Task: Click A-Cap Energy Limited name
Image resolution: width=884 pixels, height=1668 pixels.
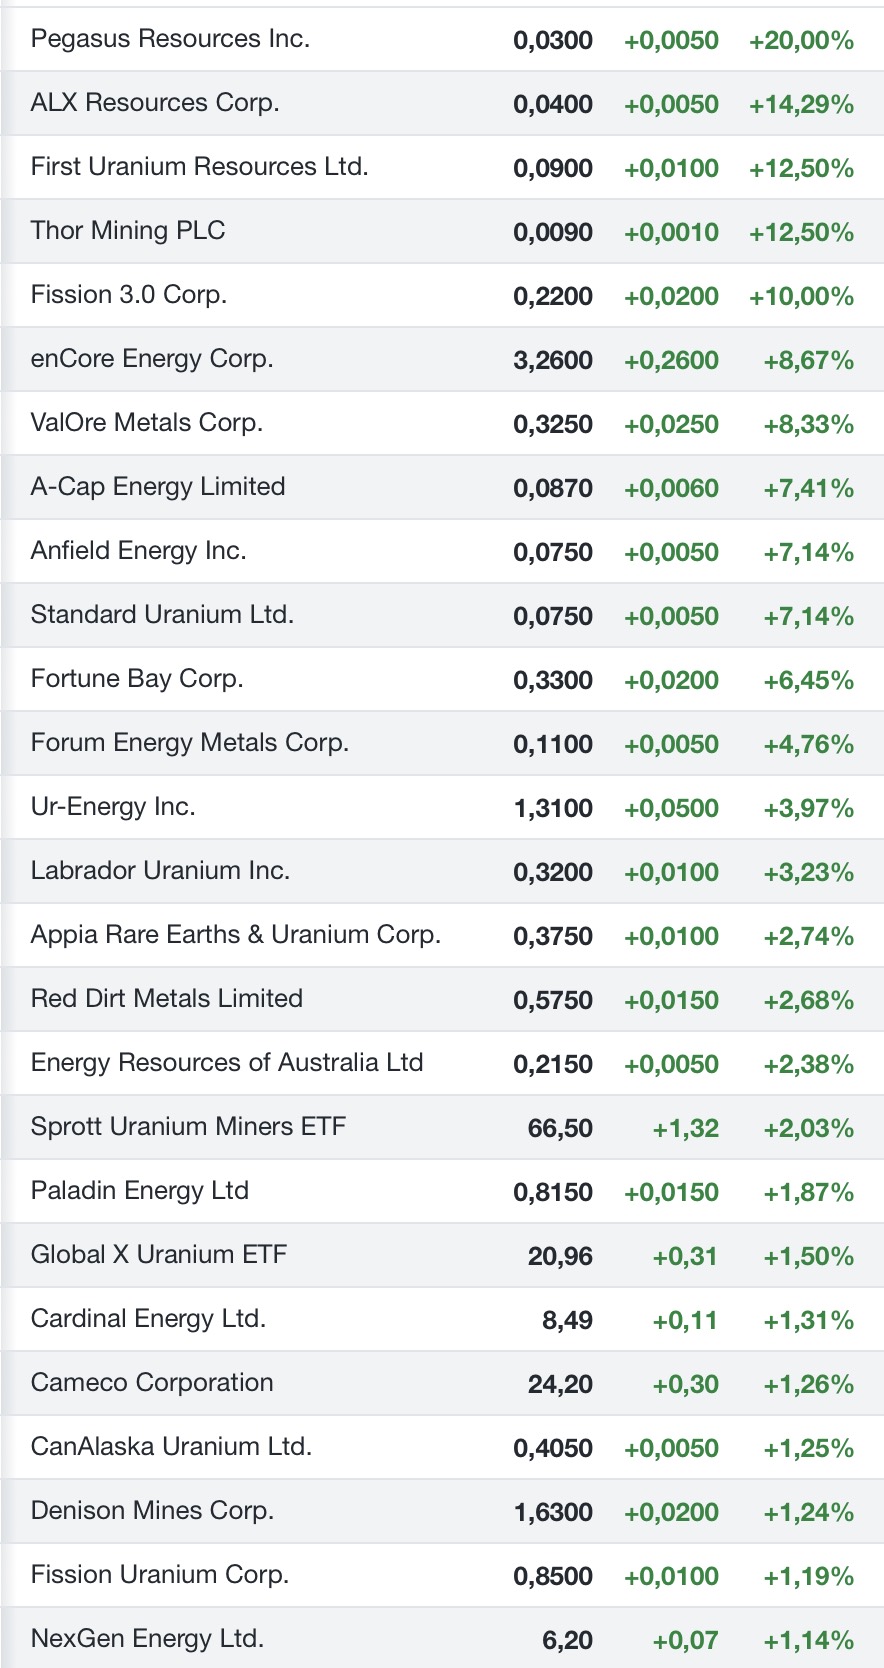Action: [x=158, y=487]
